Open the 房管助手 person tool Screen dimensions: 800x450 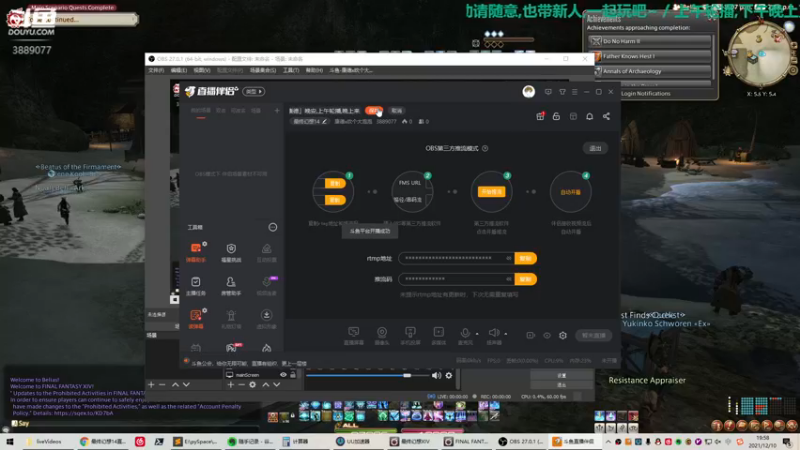231,286
